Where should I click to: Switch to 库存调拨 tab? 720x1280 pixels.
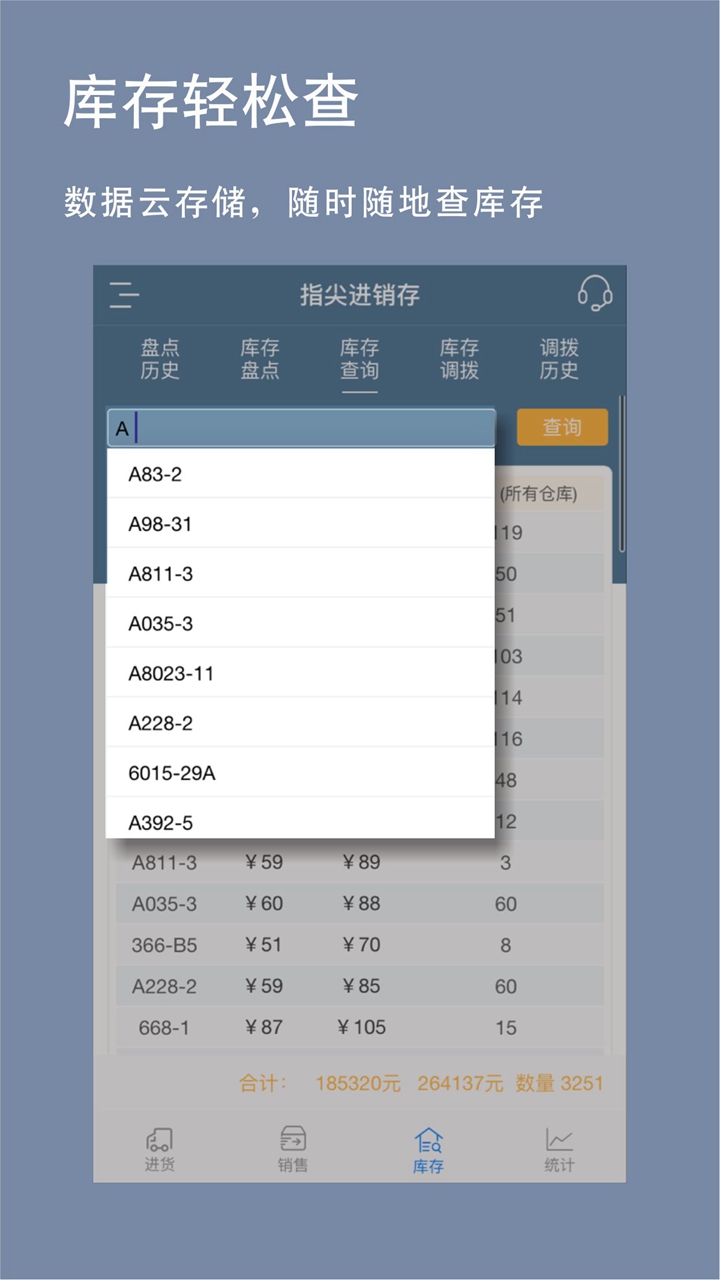tap(460, 359)
